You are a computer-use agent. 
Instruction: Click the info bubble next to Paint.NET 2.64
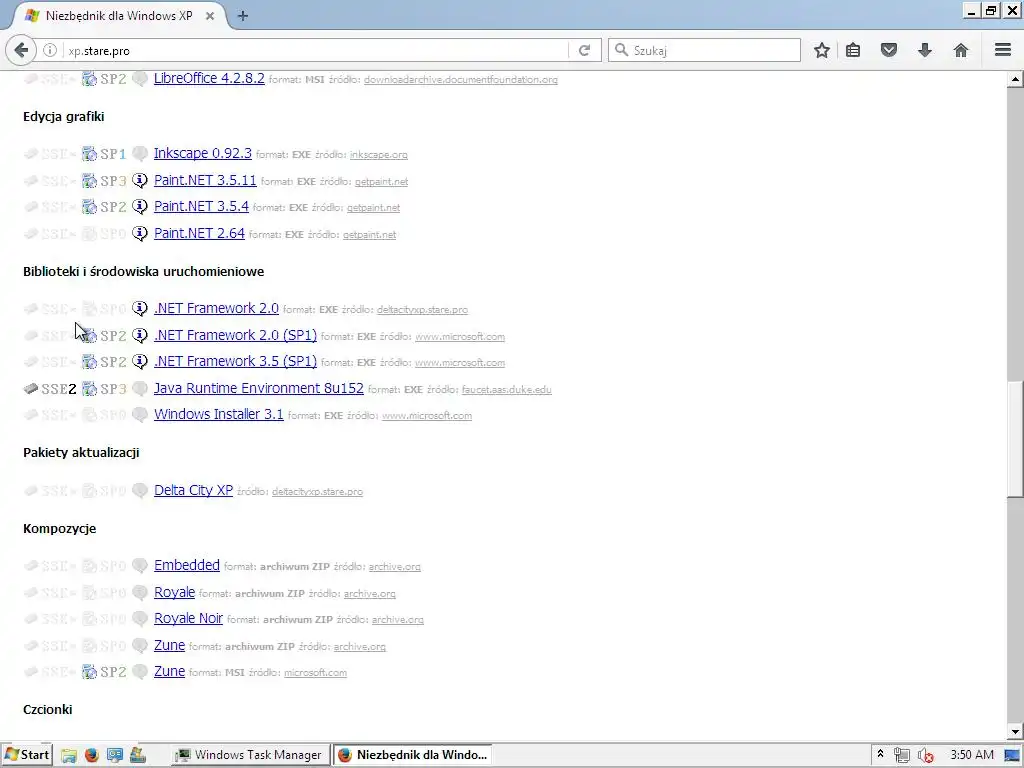140,234
